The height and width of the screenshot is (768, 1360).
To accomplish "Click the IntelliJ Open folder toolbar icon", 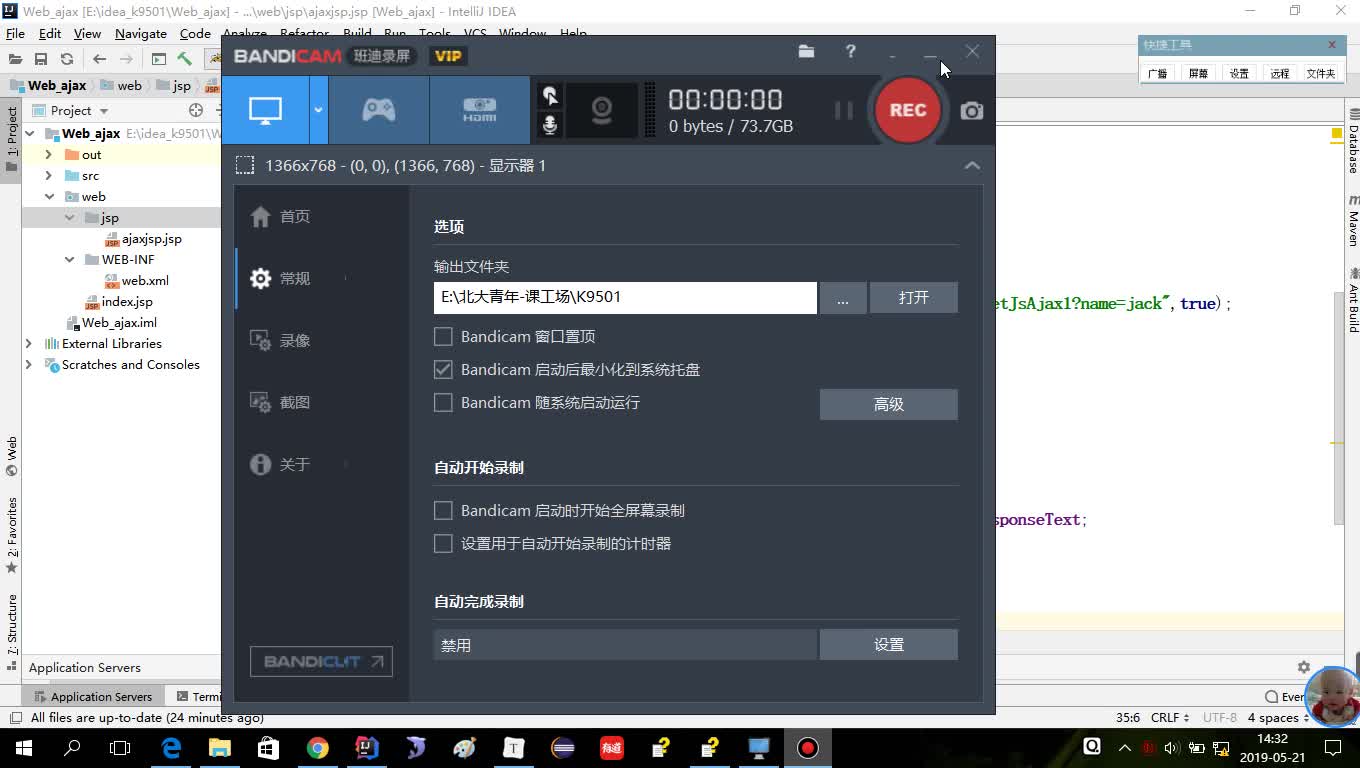I will [15, 59].
